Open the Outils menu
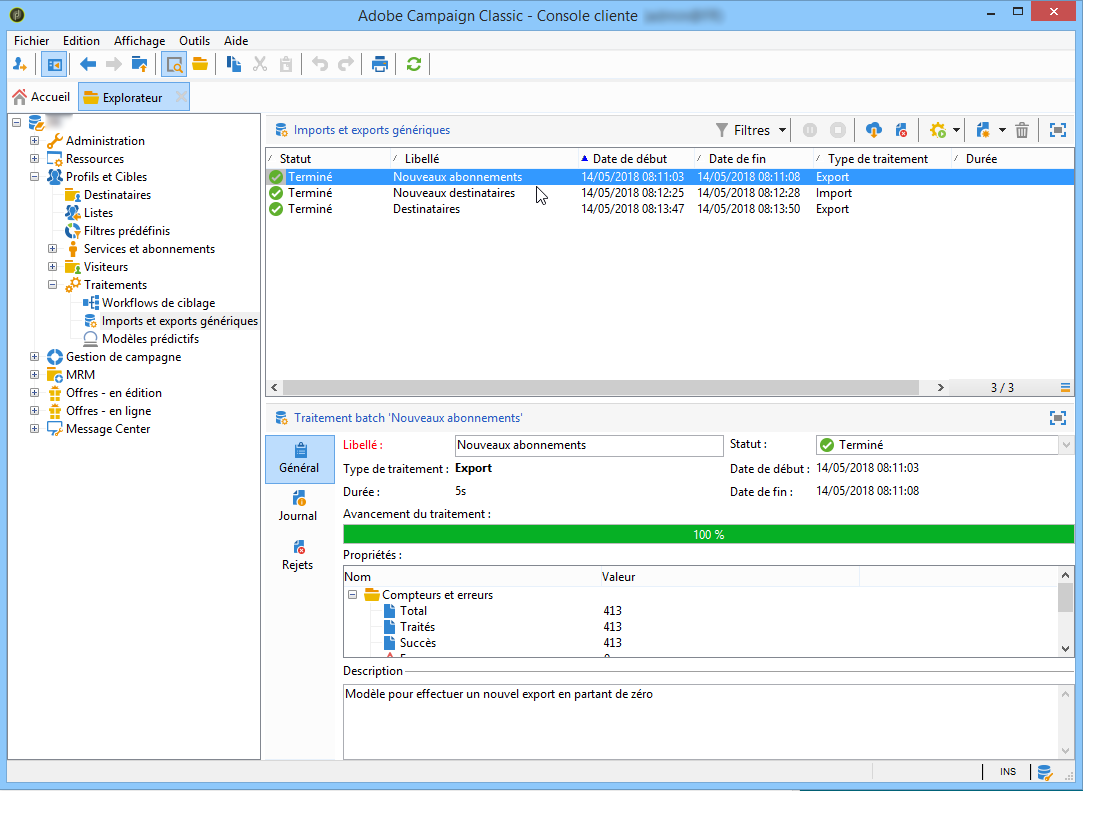 point(194,40)
